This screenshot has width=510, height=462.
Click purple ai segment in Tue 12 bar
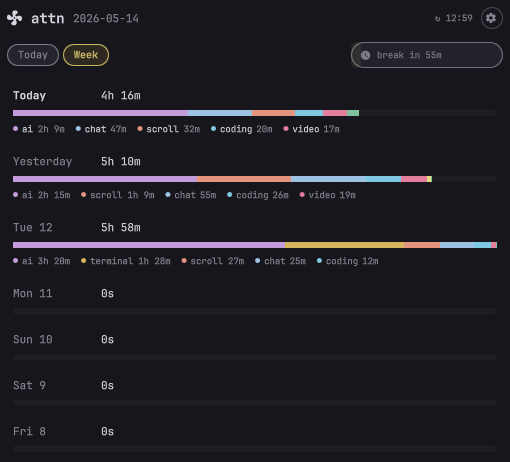(149, 245)
